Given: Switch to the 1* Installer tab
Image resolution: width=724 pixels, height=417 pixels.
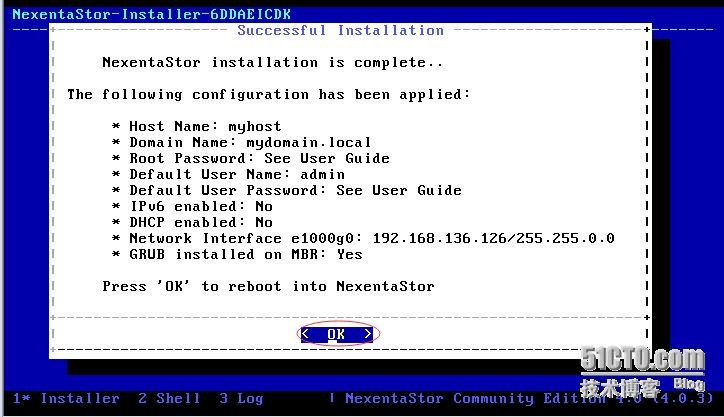Looking at the screenshot, I should point(66,399).
